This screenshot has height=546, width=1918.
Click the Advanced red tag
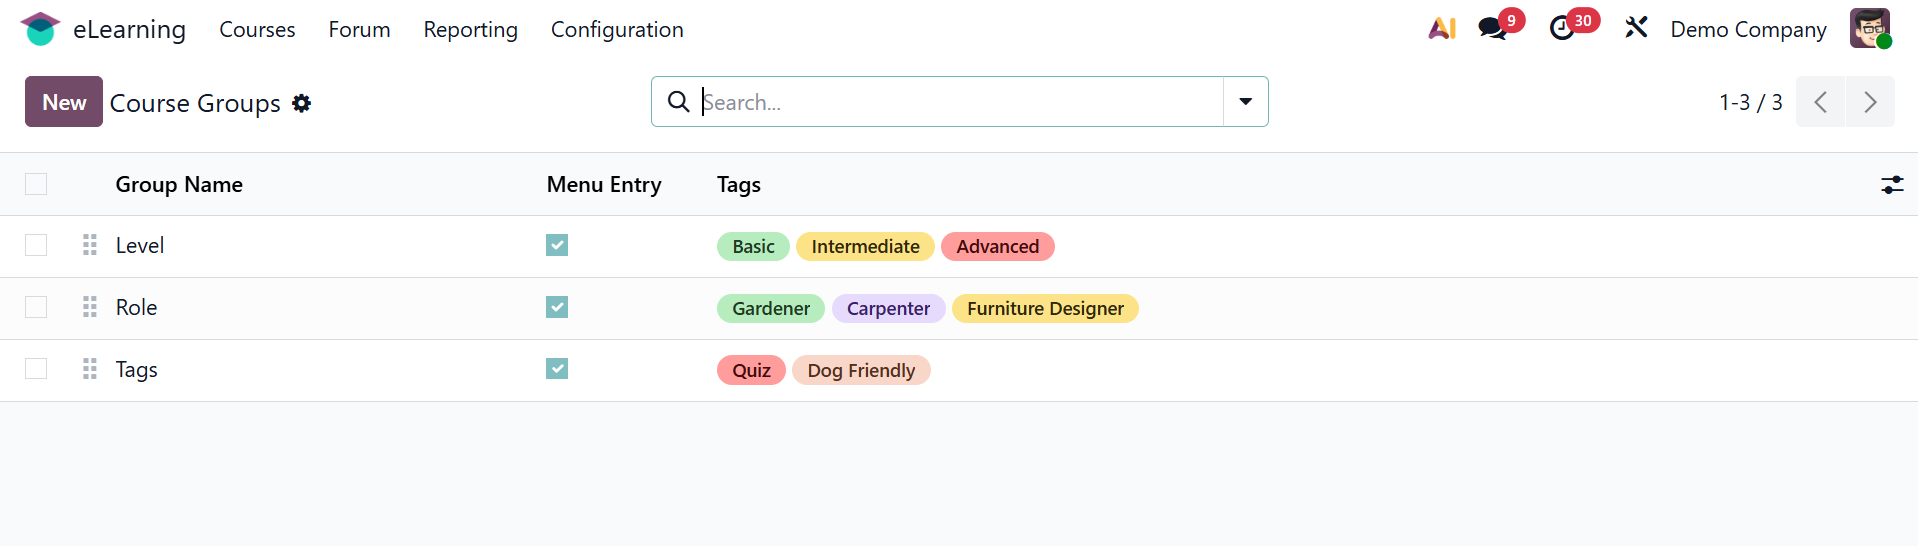point(997,247)
